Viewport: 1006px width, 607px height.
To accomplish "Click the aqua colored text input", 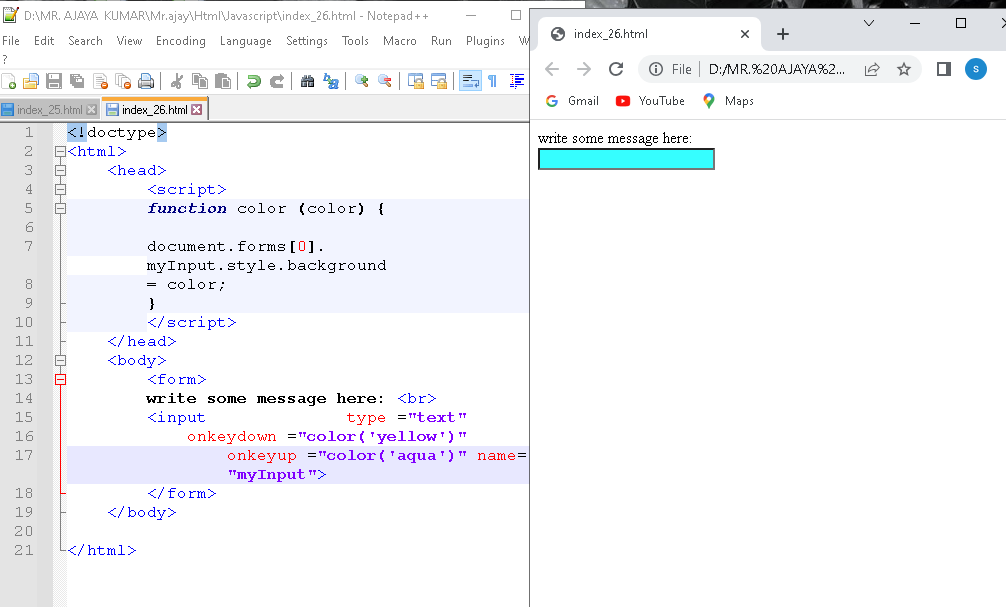I will click(626, 159).
